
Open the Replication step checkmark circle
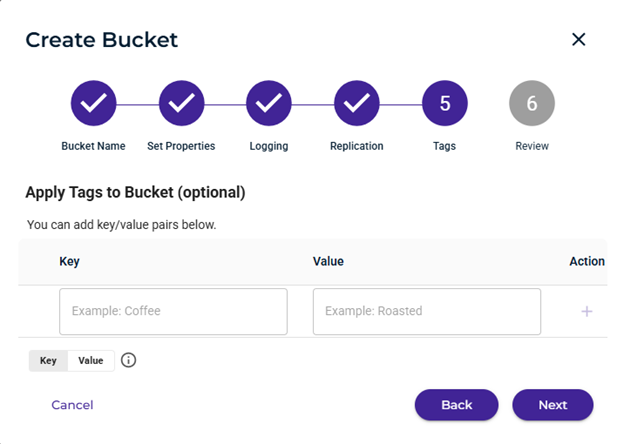(357, 103)
